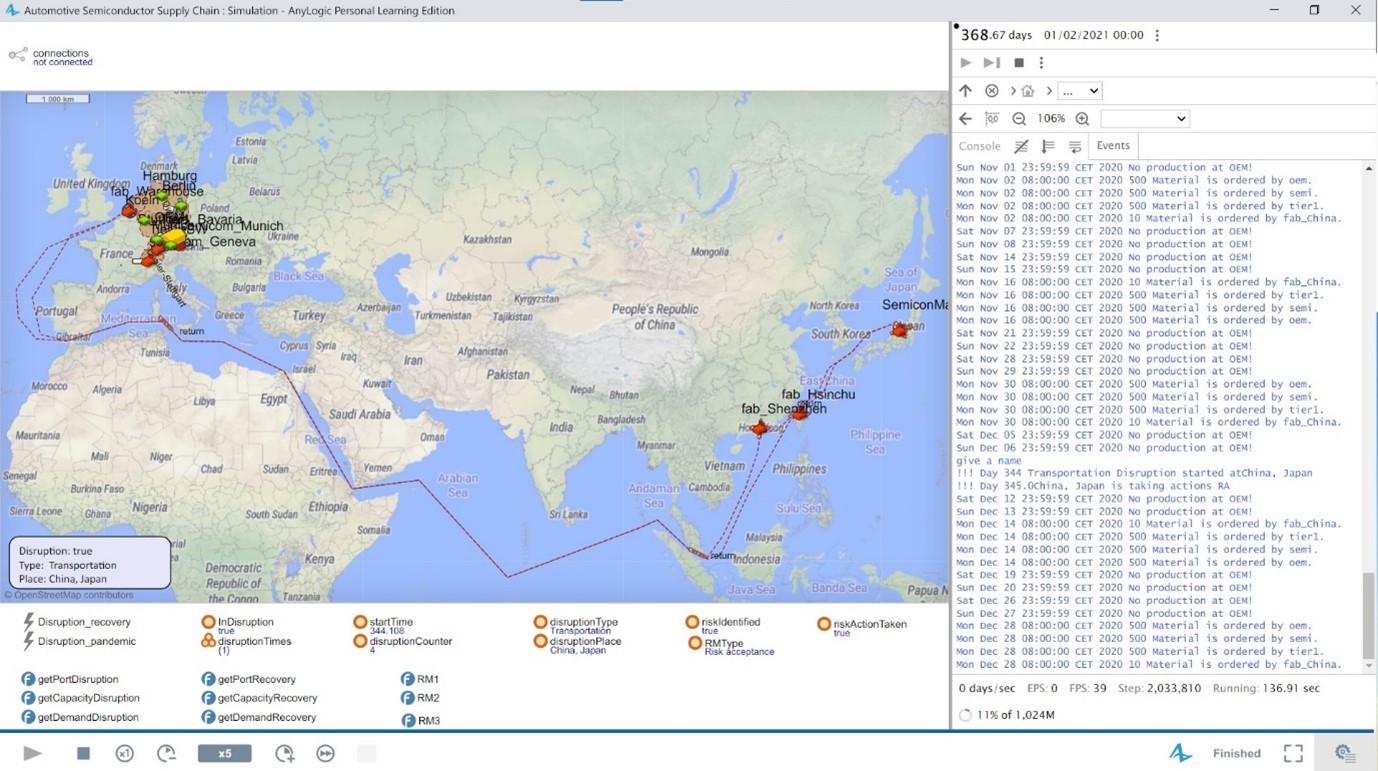Click the Finished status label
This screenshot has height=771, width=1378.
[x=1237, y=753]
